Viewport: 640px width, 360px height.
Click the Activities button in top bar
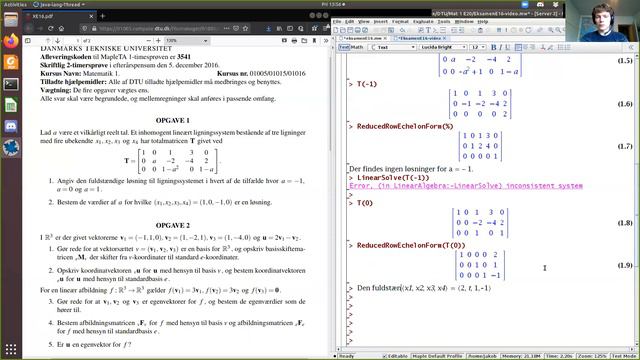[x=15, y=4]
